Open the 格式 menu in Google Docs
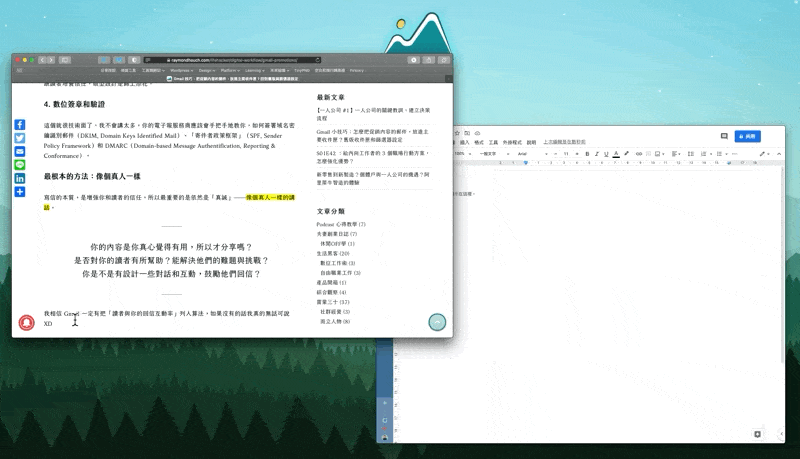Screen dimensions: 800x459 479,142
